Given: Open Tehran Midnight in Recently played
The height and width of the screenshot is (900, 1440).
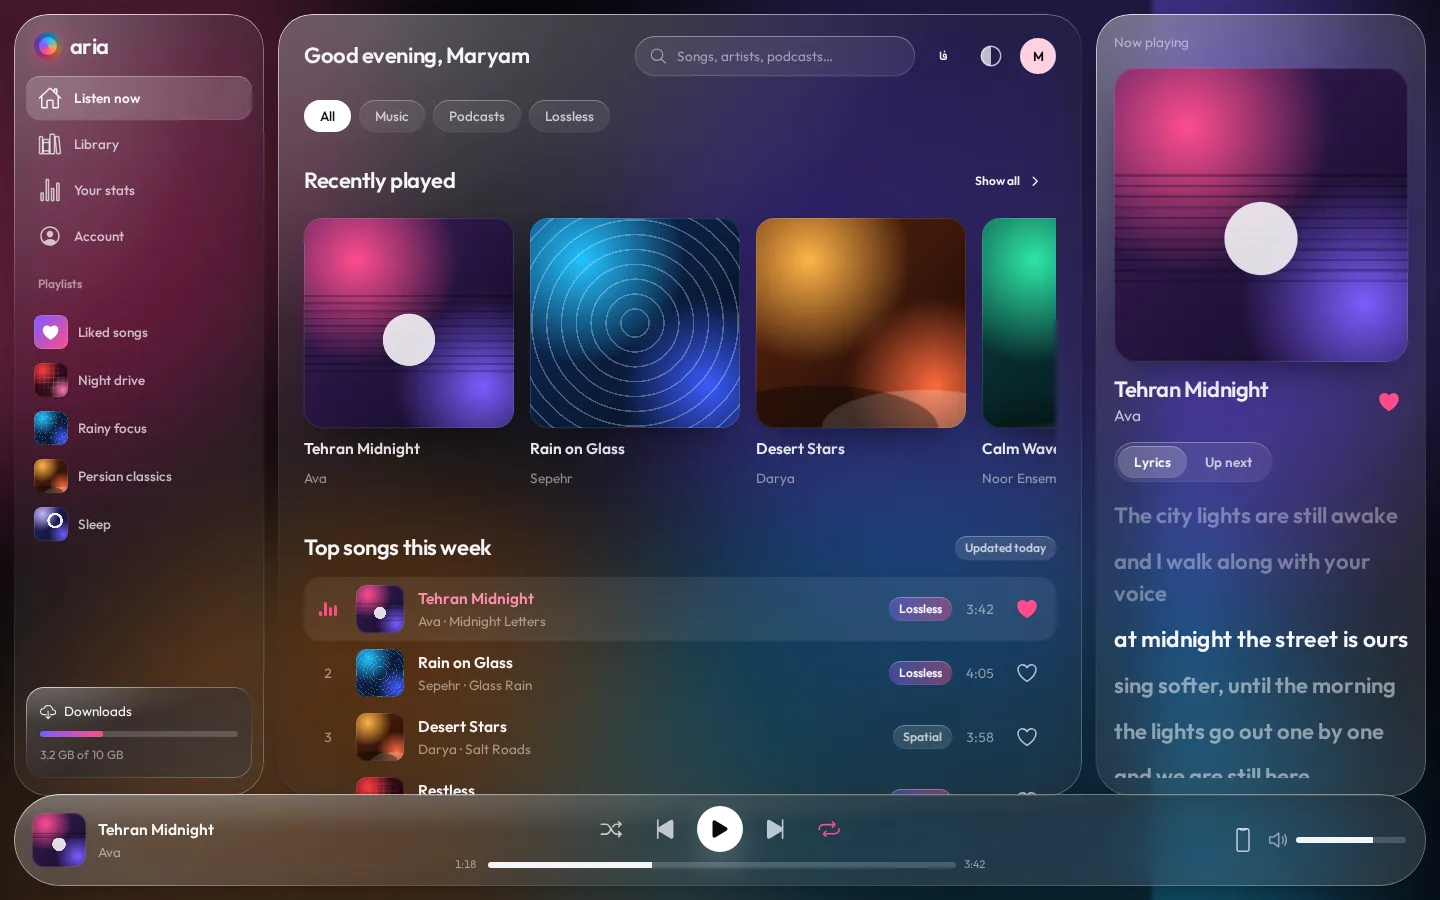Looking at the screenshot, I should point(409,353).
